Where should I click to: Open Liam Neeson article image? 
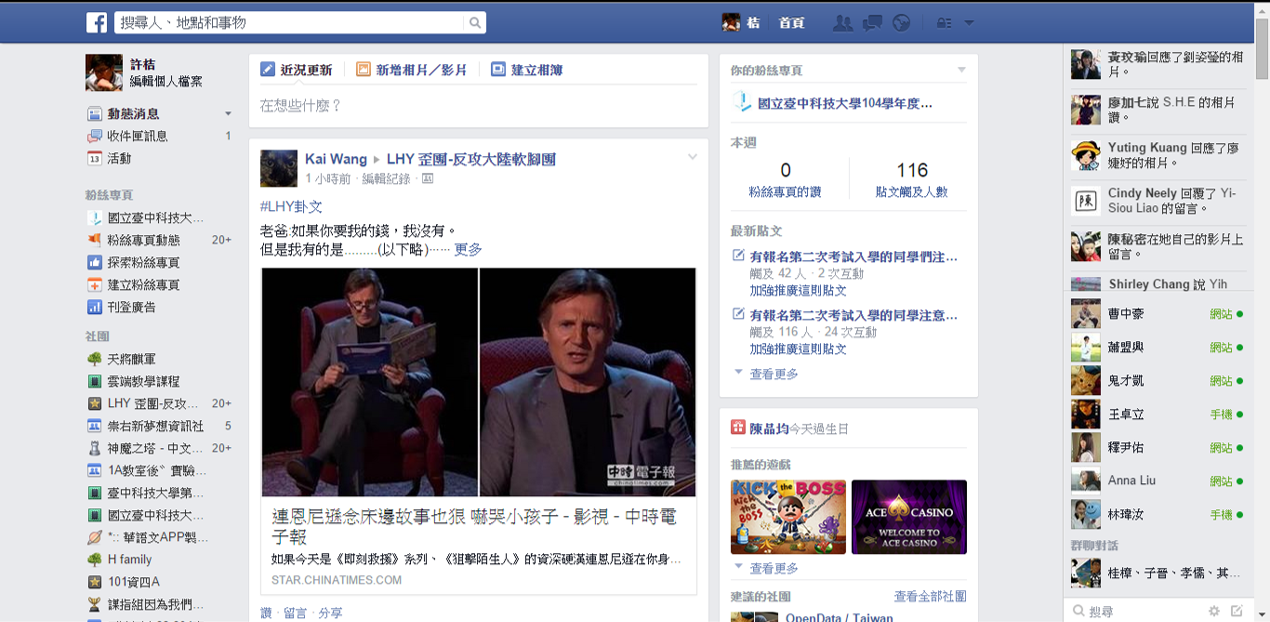[x=478, y=382]
